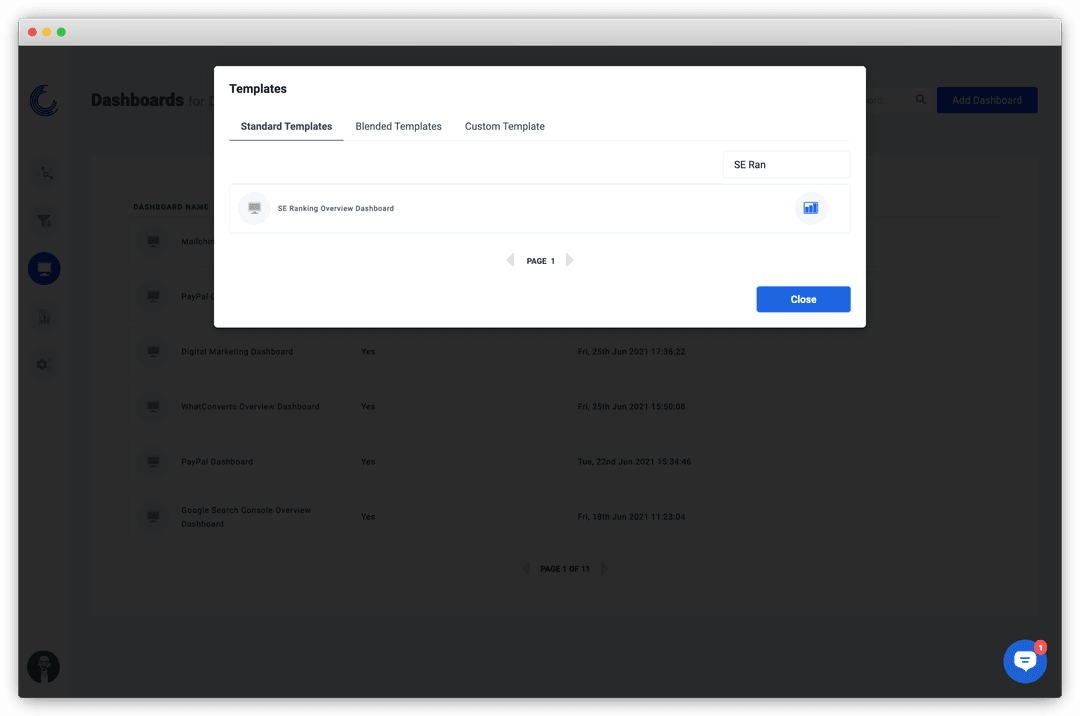Screen dimensions: 1080x716
Task: Open the chat support bubble
Action: [1025, 662]
